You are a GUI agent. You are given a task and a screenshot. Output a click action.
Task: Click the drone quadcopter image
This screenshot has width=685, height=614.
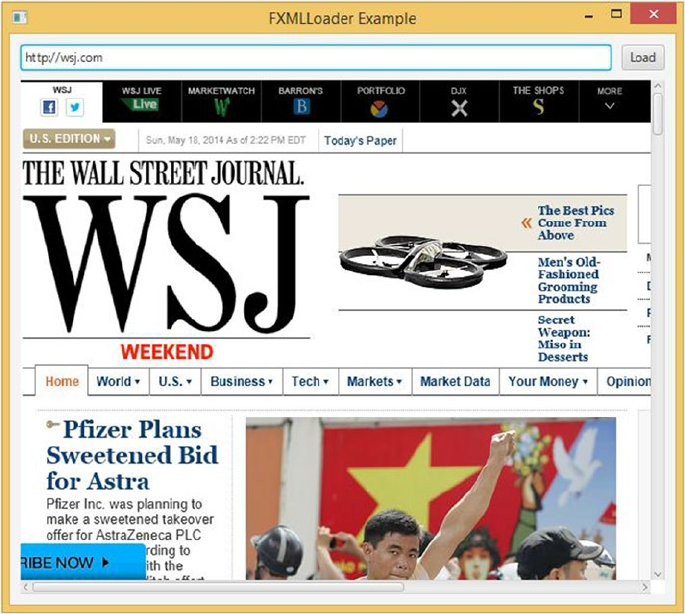click(423, 261)
